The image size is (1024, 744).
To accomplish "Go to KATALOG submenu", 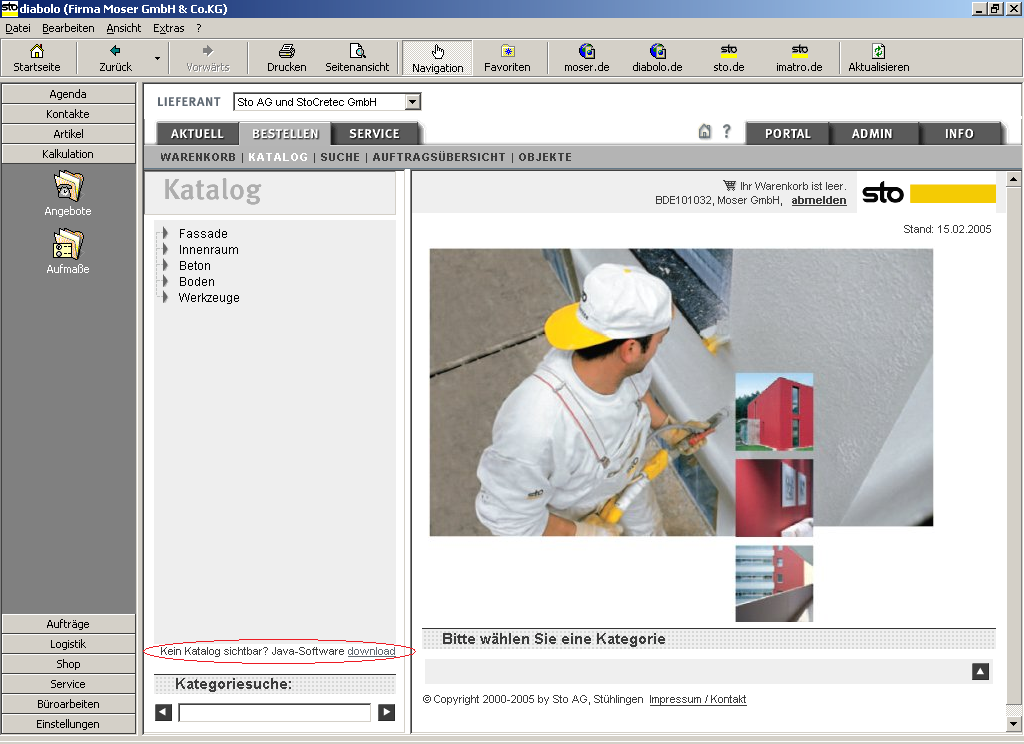I will 278,157.
